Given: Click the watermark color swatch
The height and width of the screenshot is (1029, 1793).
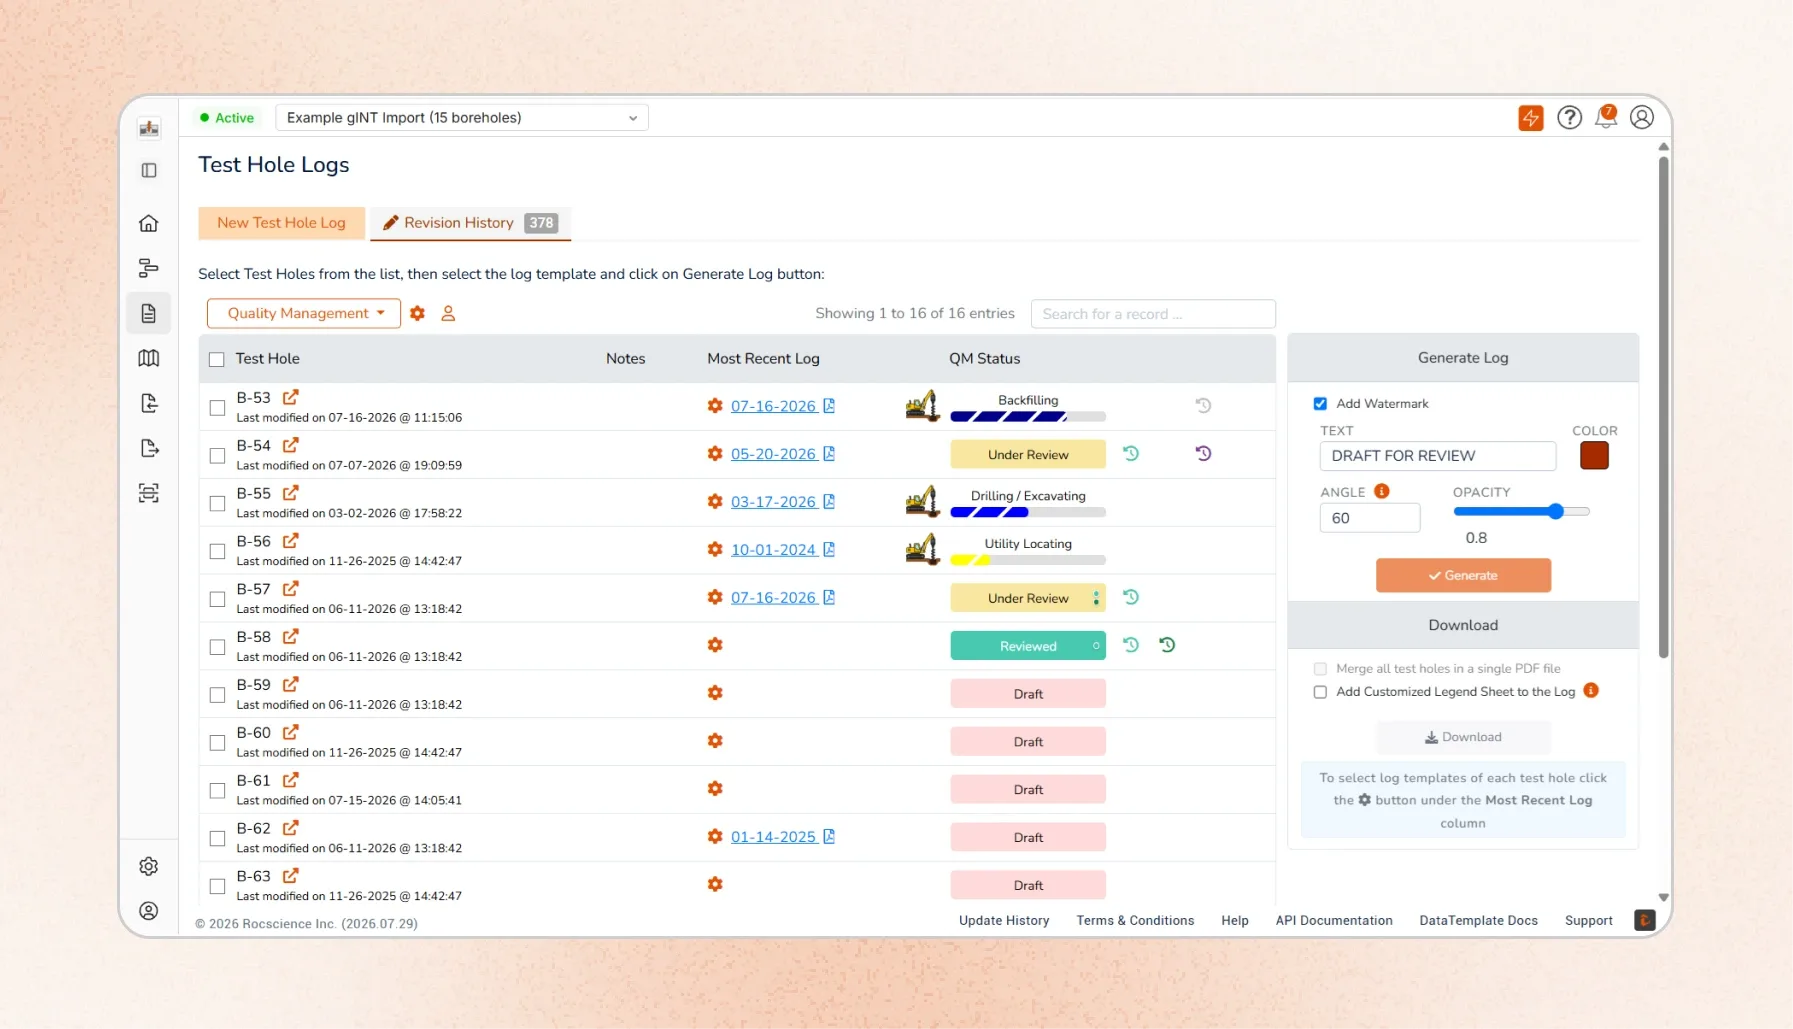Looking at the screenshot, I should point(1594,455).
